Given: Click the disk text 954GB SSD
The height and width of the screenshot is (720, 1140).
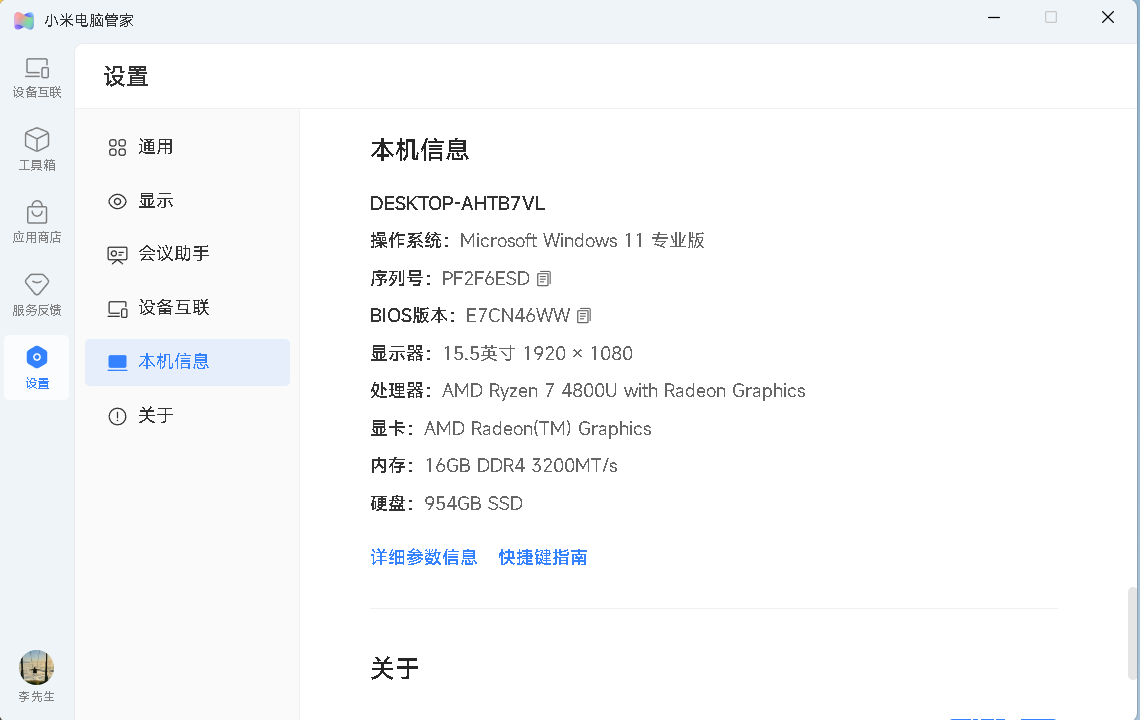Looking at the screenshot, I should [473, 503].
